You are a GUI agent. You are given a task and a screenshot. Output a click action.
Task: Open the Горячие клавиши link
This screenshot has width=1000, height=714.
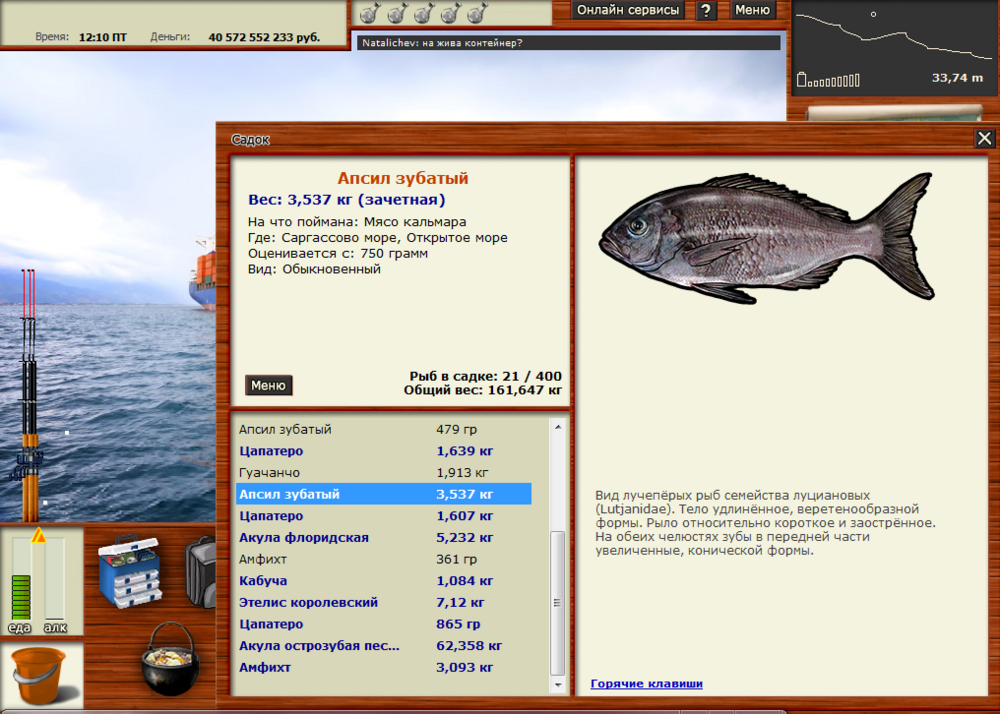(646, 684)
